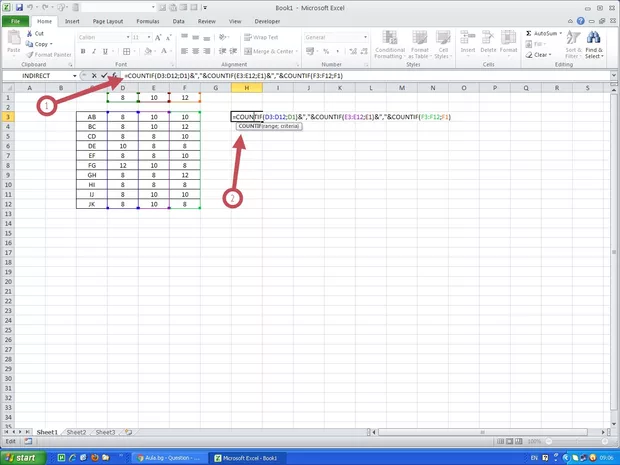Click the AutoSum sigma icon
620x465 pixels.
pos(529,33)
